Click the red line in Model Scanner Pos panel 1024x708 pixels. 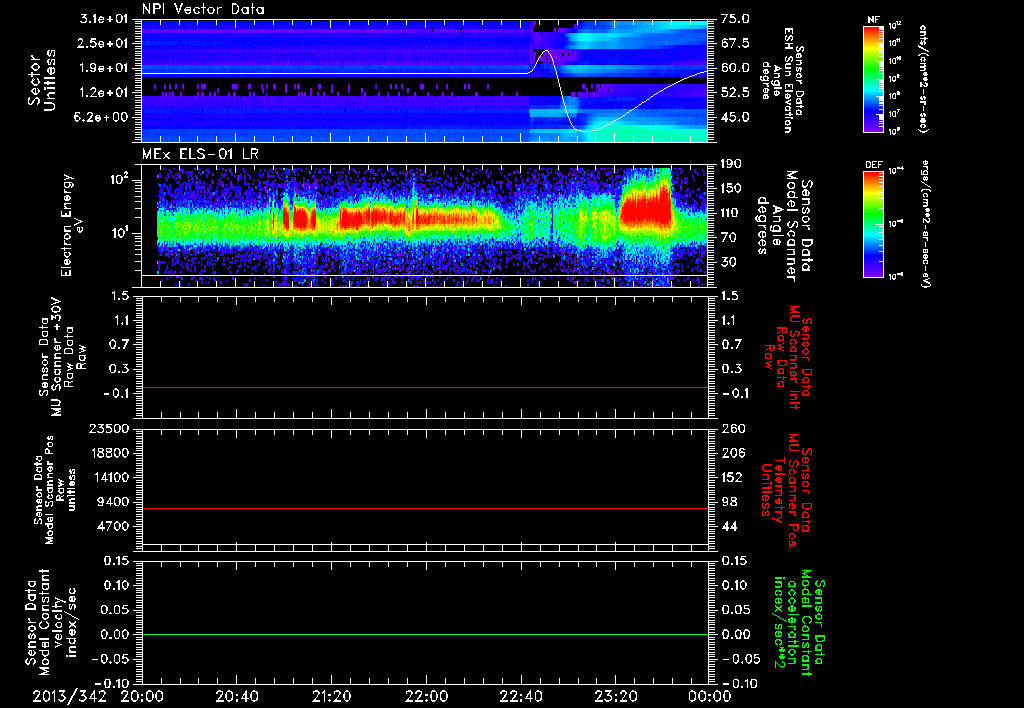point(425,508)
